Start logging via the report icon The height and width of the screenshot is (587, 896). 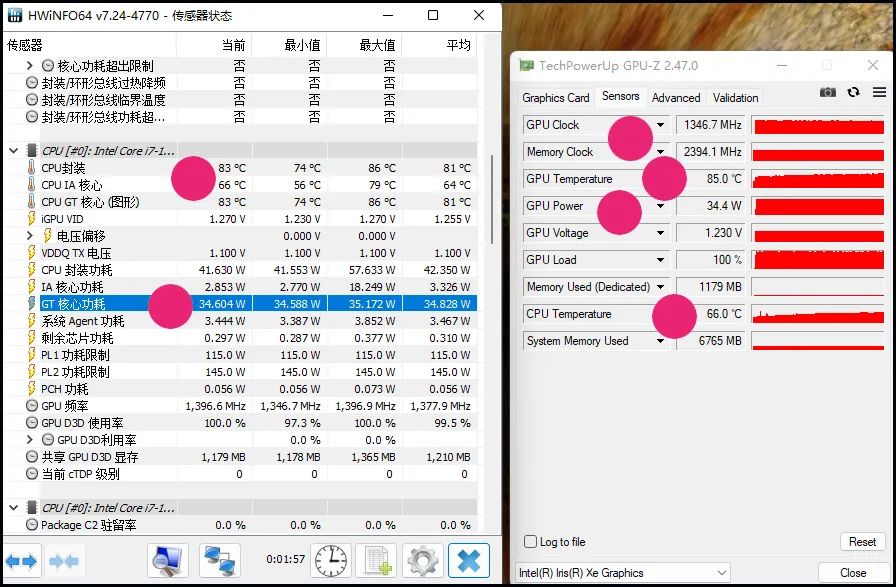pyautogui.click(x=377, y=561)
